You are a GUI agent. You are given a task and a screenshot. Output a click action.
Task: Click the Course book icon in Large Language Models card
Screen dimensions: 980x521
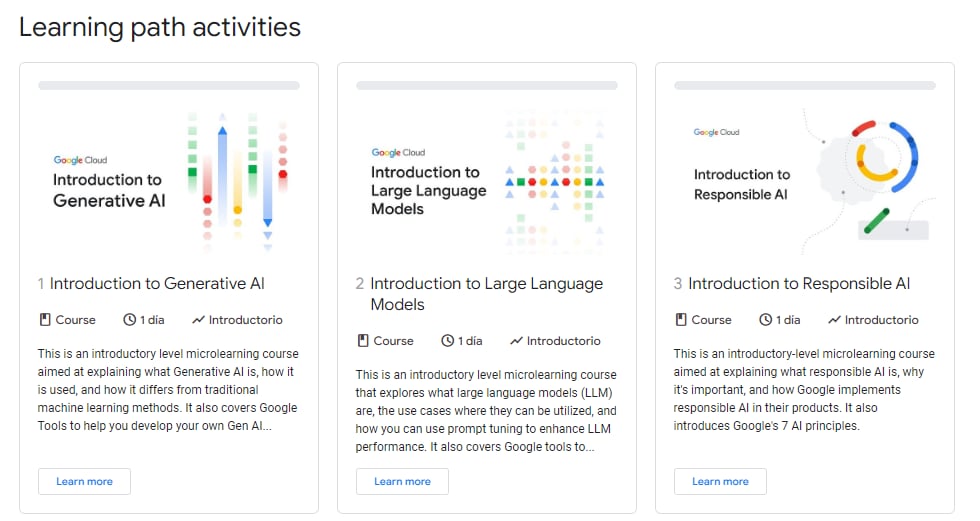(362, 341)
